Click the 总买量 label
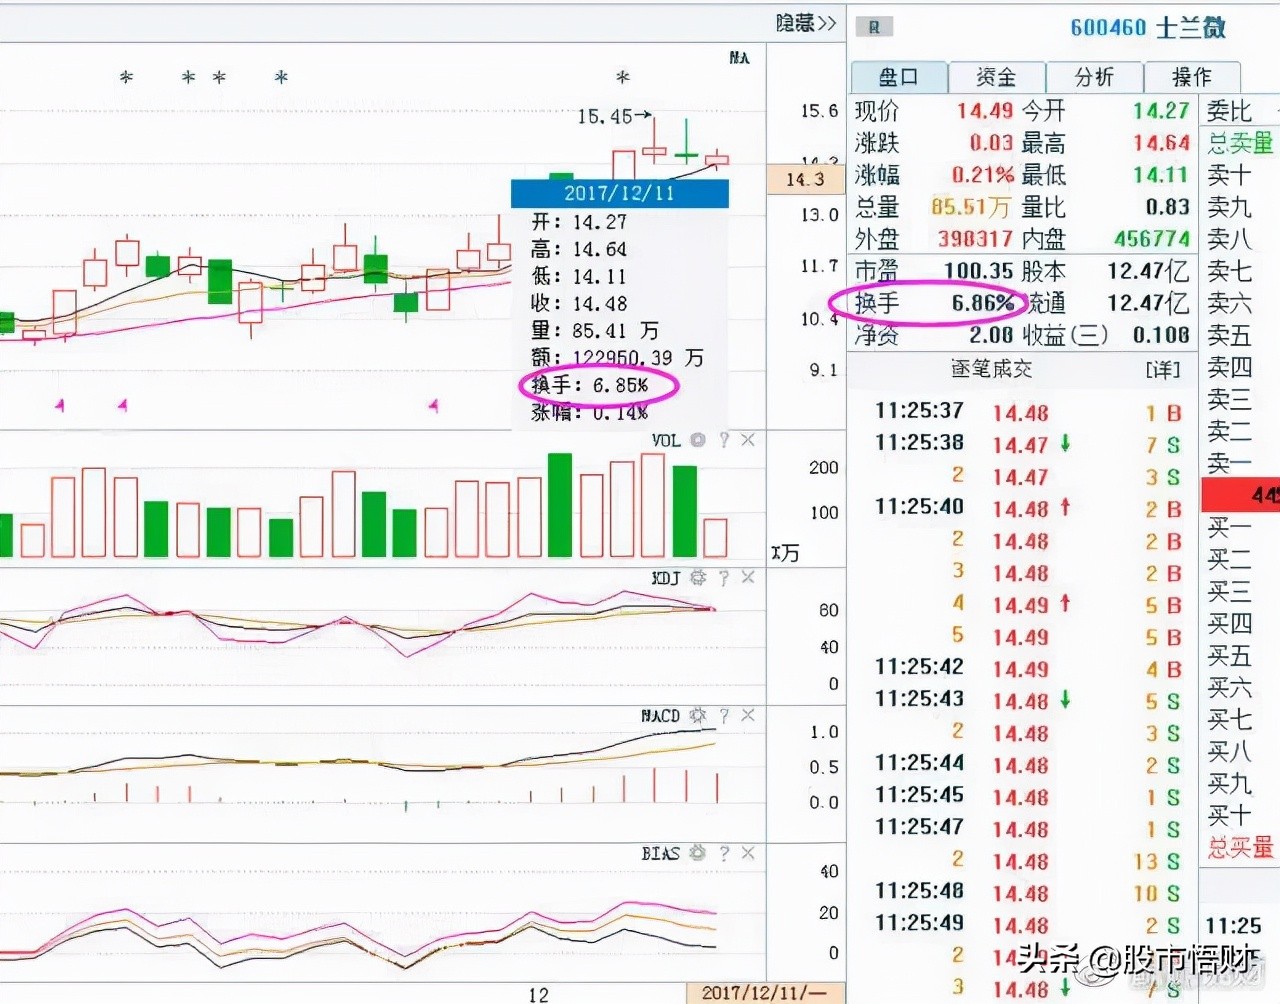Screen dimensions: 1280x1004 point(1240,847)
